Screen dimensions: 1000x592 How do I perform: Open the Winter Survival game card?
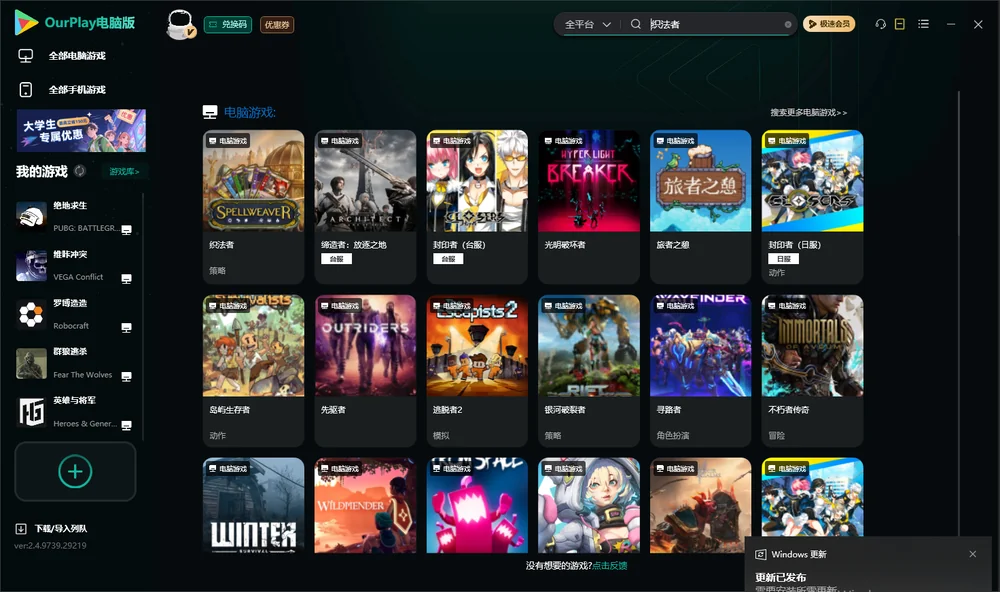pyautogui.click(x=253, y=505)
